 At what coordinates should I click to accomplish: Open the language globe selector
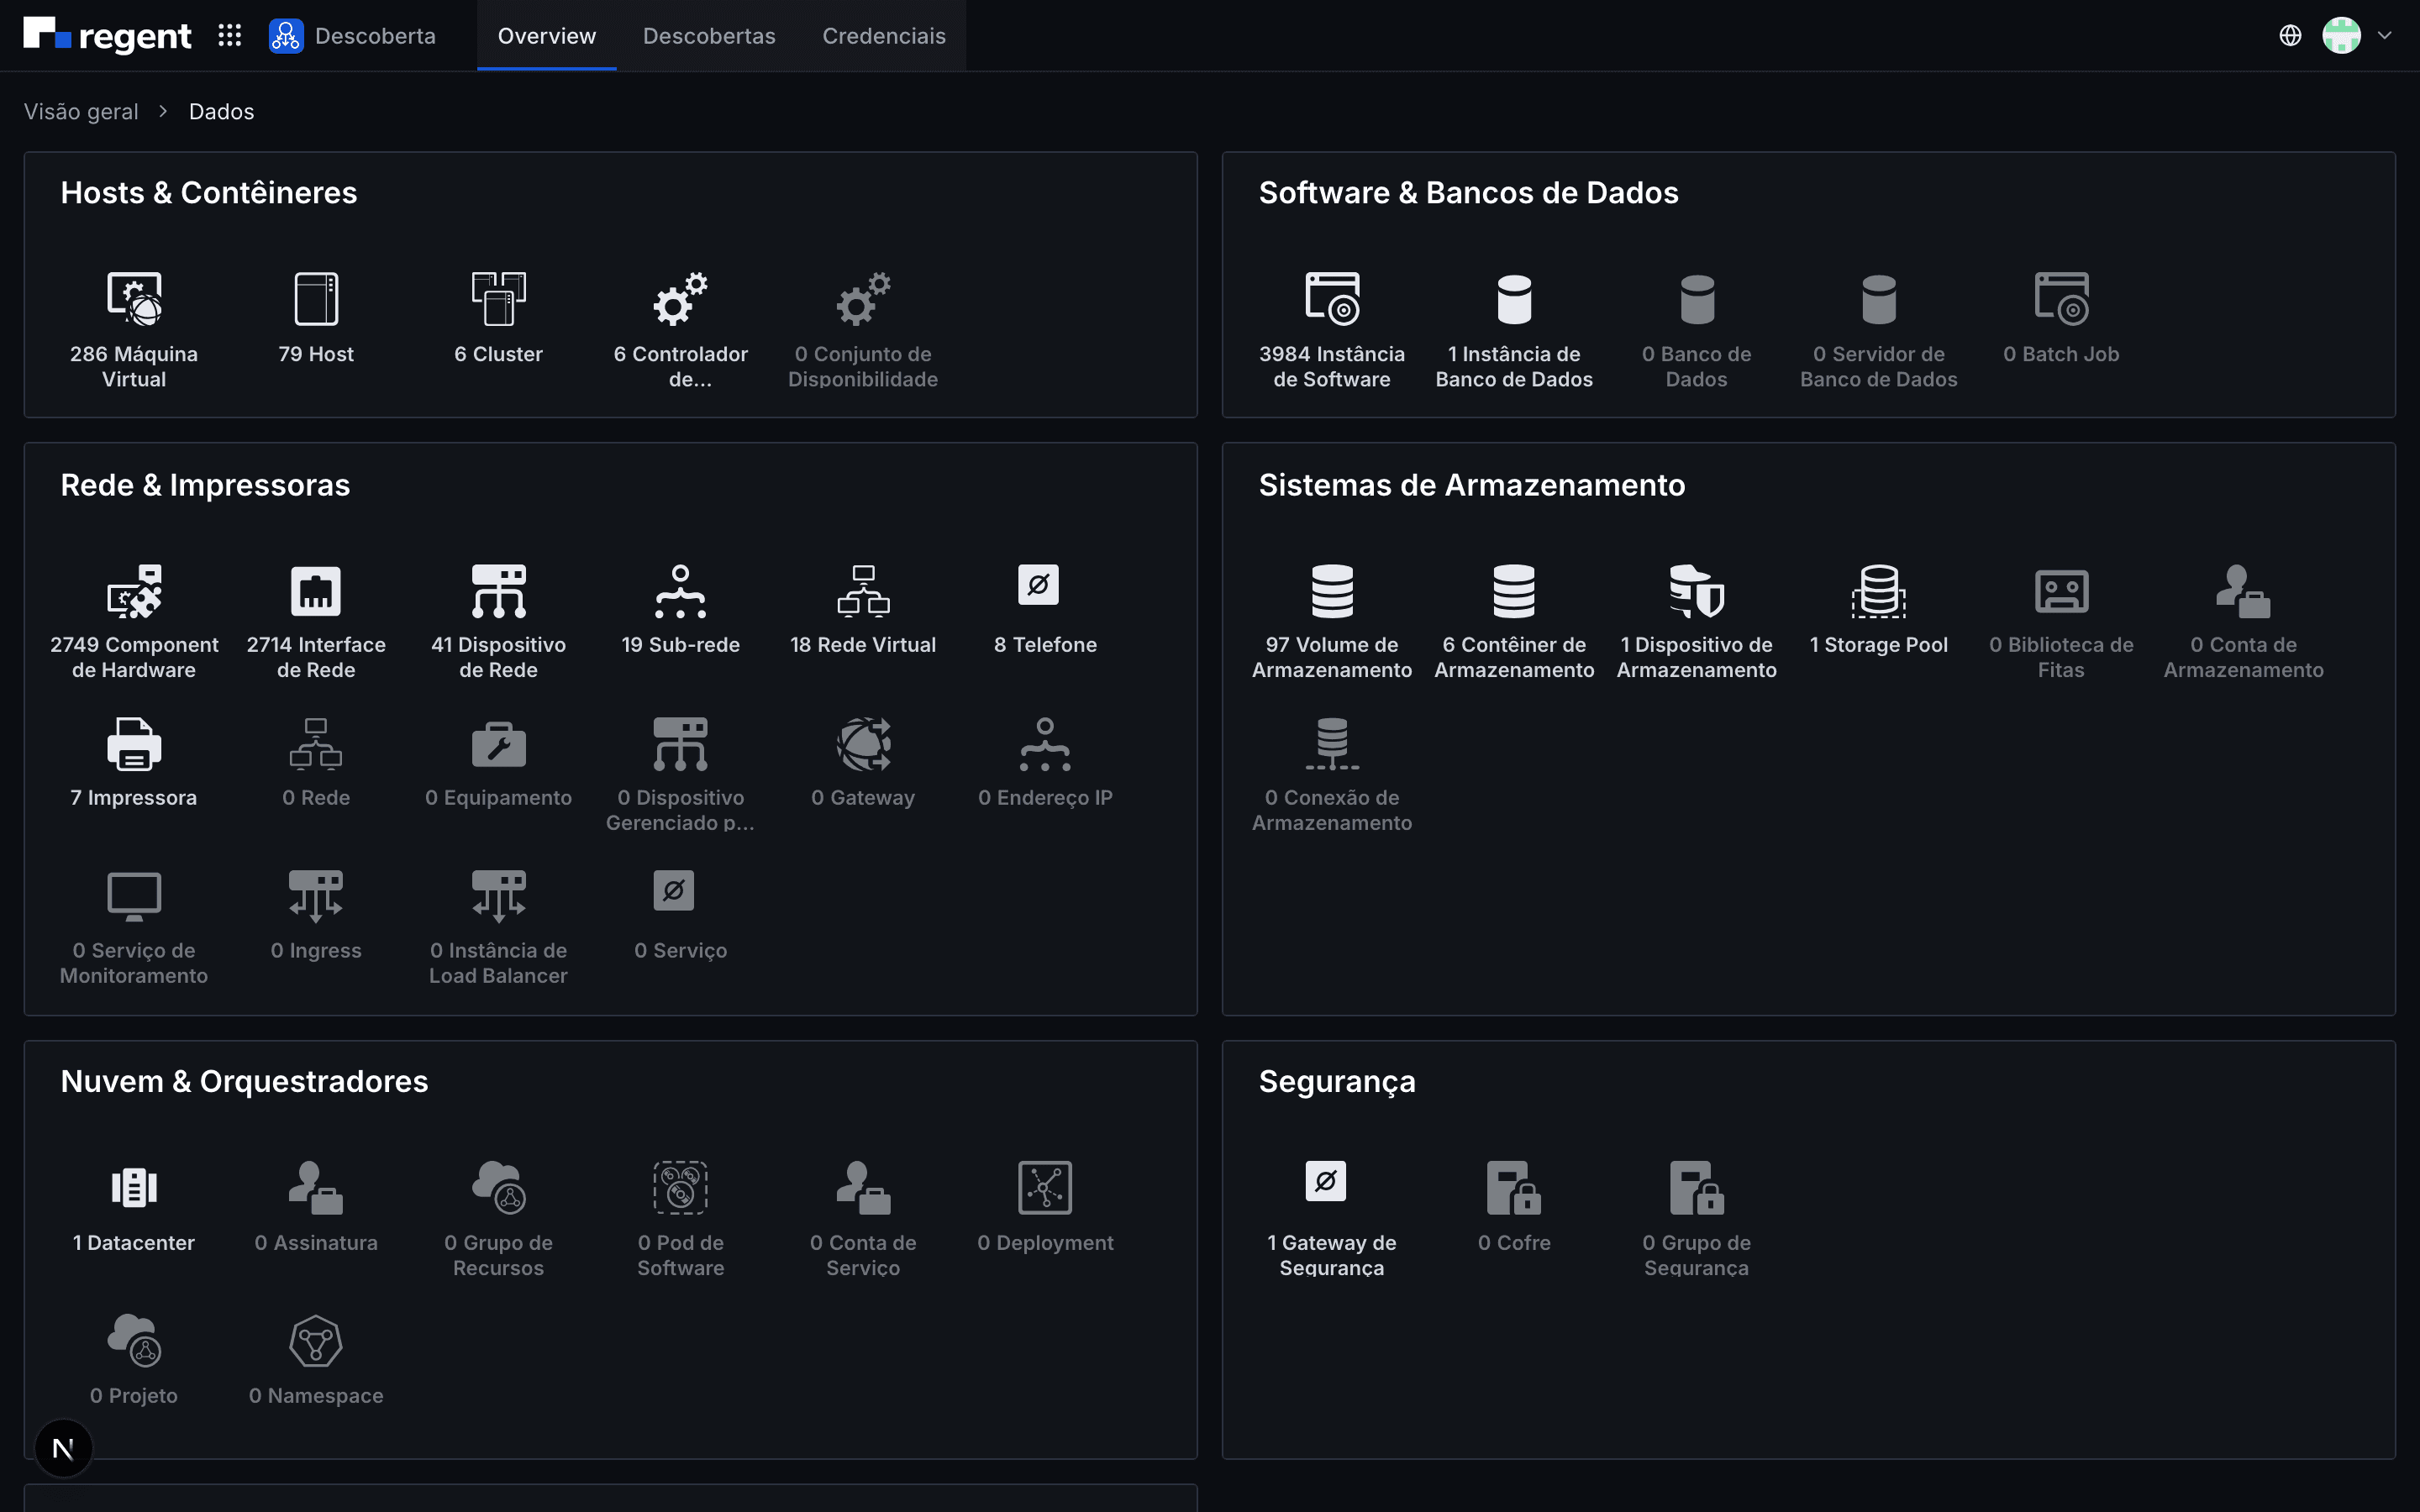[2290, 36]
